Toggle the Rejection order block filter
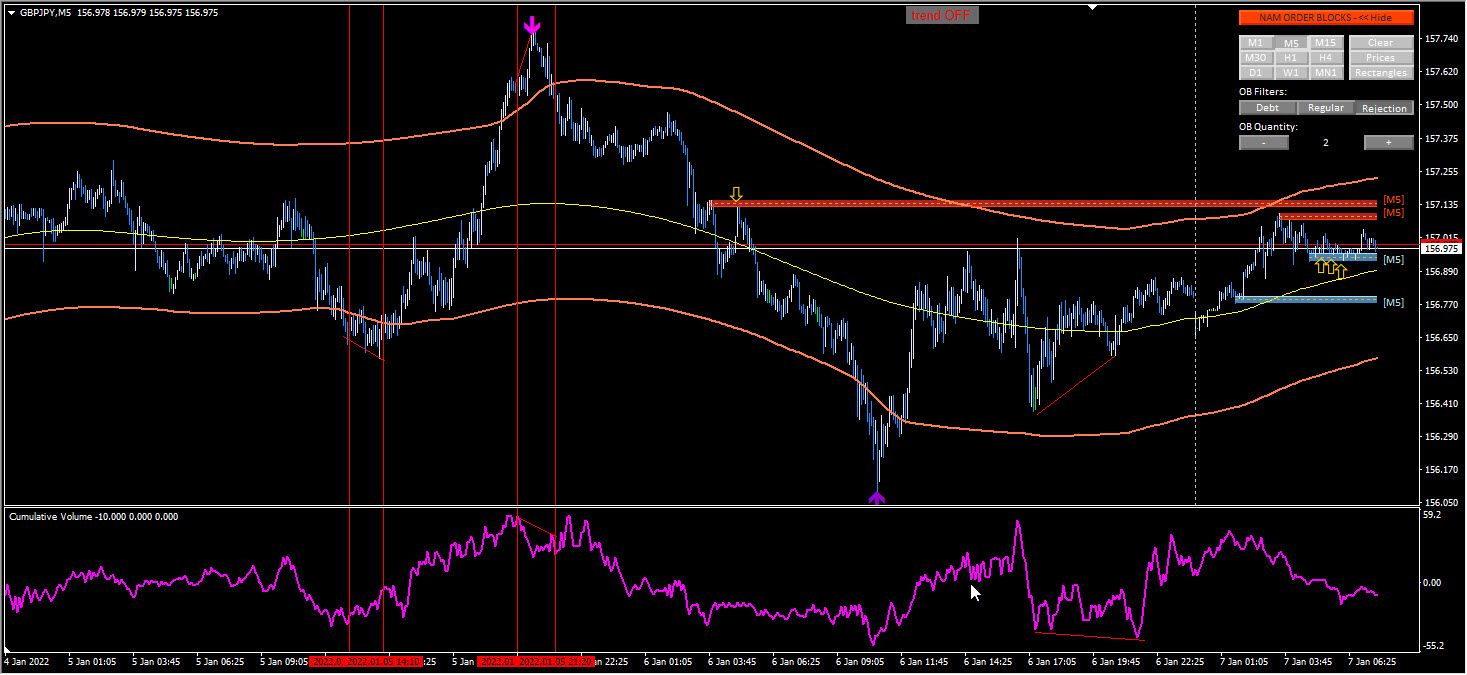The image size is (1467, 675). pos(1385,108)
